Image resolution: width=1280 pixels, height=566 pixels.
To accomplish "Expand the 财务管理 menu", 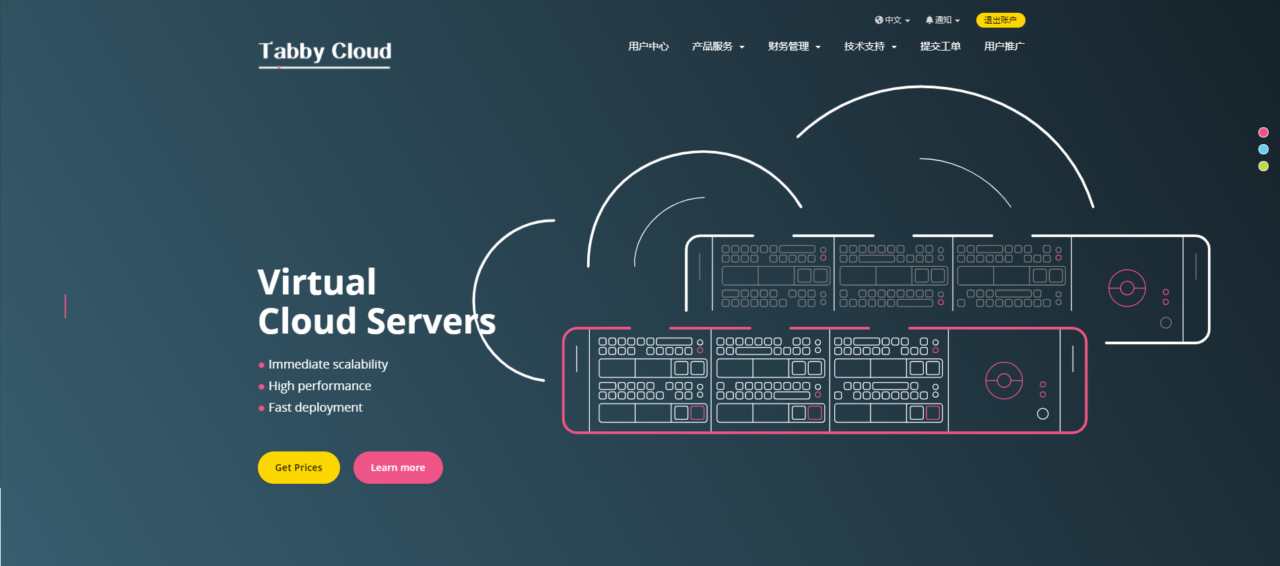I will point(794,46).
